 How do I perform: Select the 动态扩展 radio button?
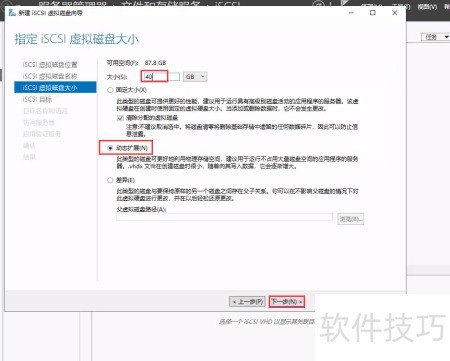point(110,148)
